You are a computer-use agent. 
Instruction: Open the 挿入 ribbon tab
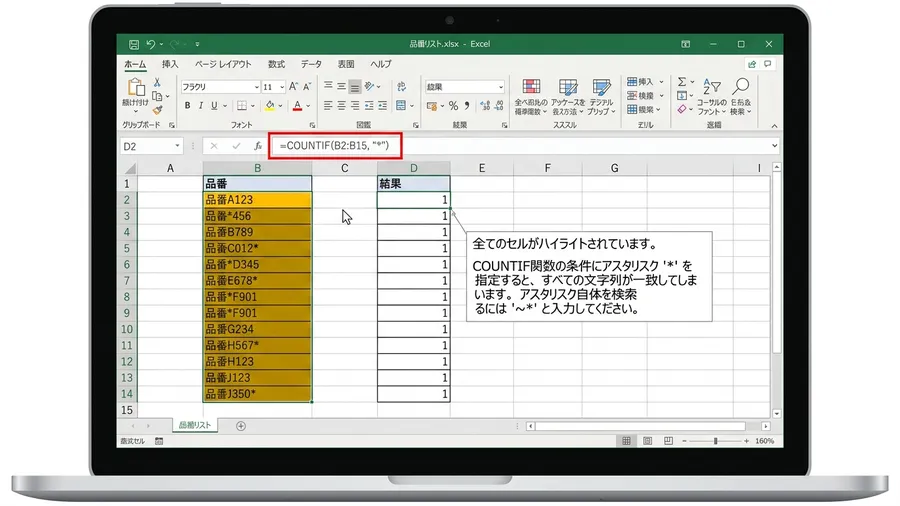coord(170,64)
